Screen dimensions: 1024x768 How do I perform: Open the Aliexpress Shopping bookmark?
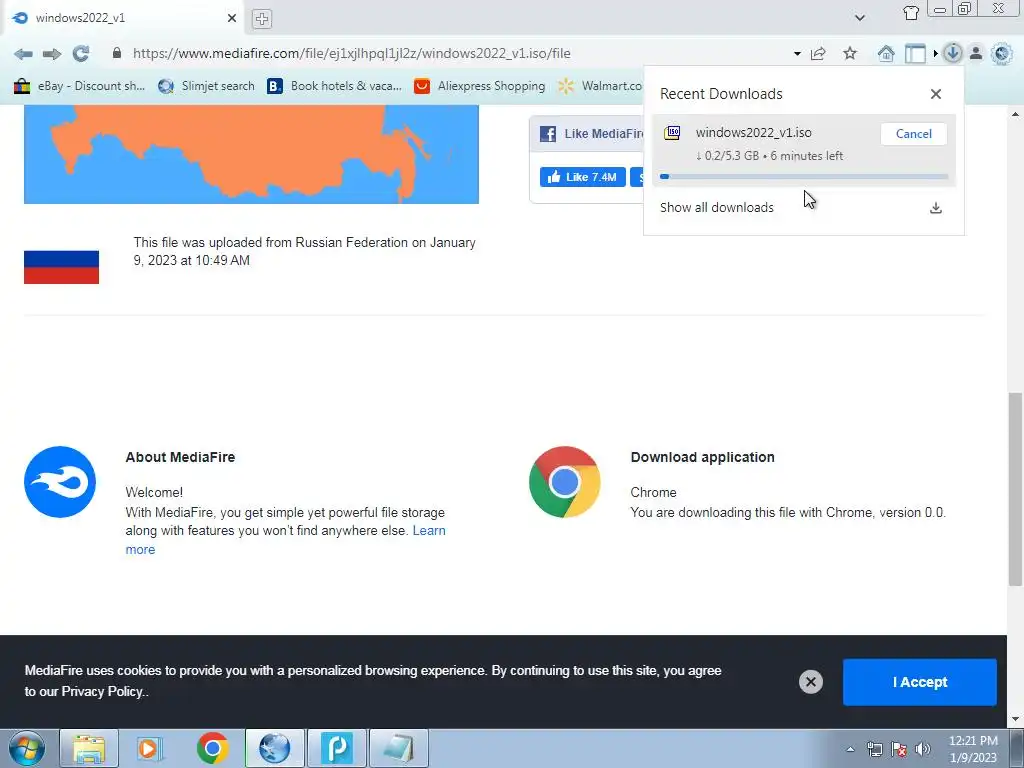pyautogui.click(x=479, y=86)
